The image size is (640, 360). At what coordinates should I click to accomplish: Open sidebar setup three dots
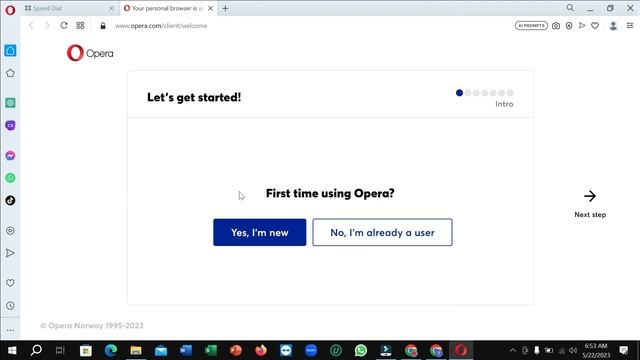pyautogui.click(x=10, y=330)
